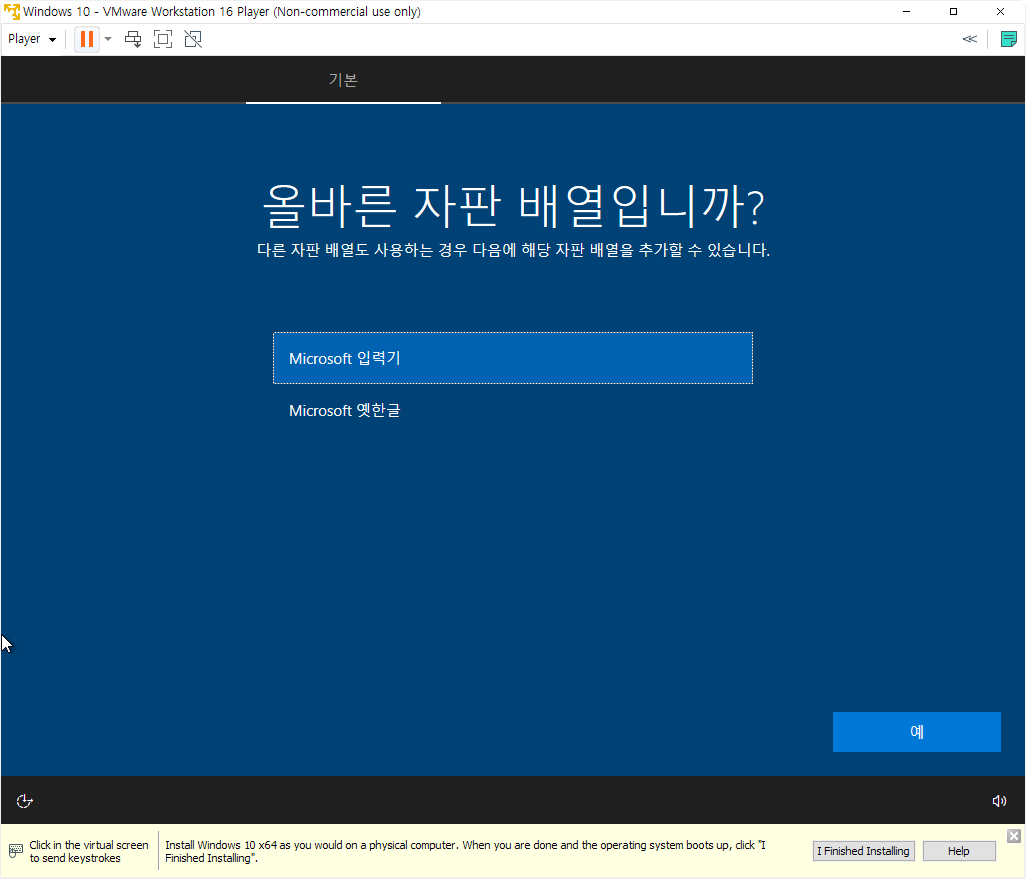Pause the virtual machine
The height and width of the screenshot is (879, 1026).
click(x=86, y=39)
